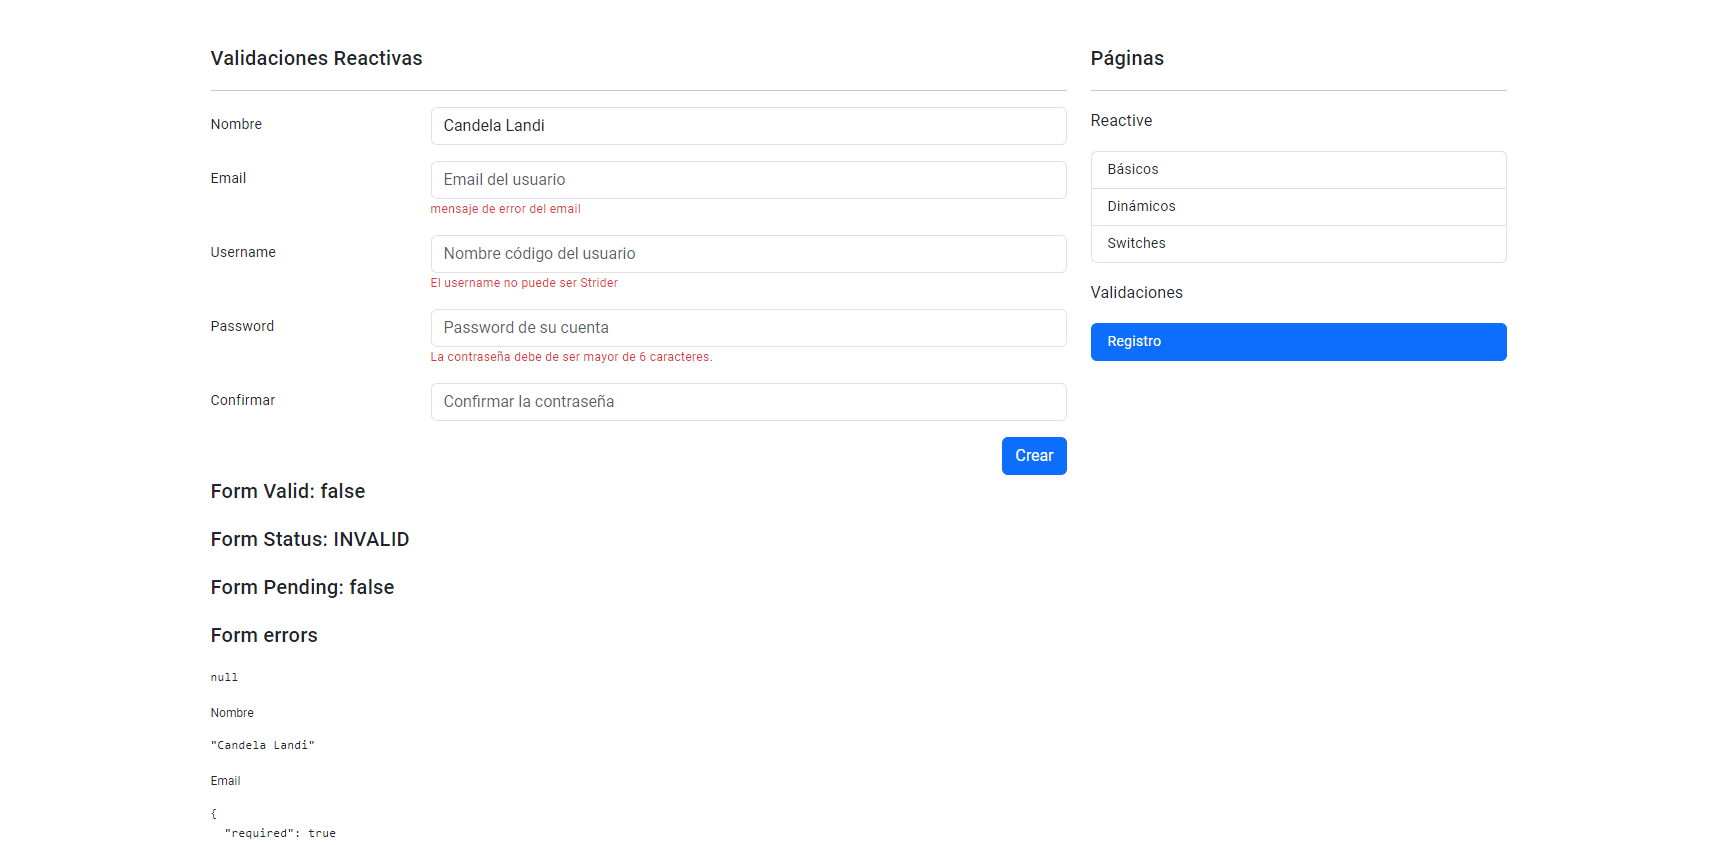The width and height of the screenshot is (1716, 845).
Task: Click the Confirmar form label
Action: click(242, 400)
